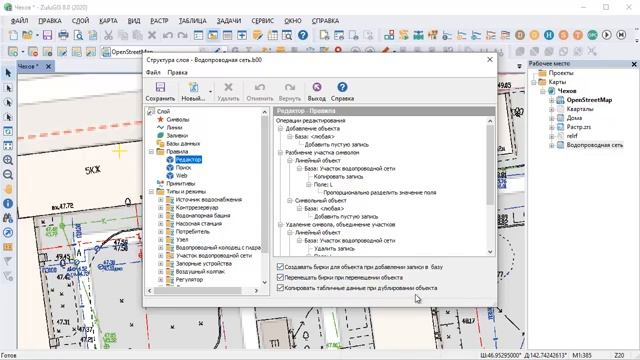
Task: Click the connected squares network icon
Action: (x=389, y=36)
